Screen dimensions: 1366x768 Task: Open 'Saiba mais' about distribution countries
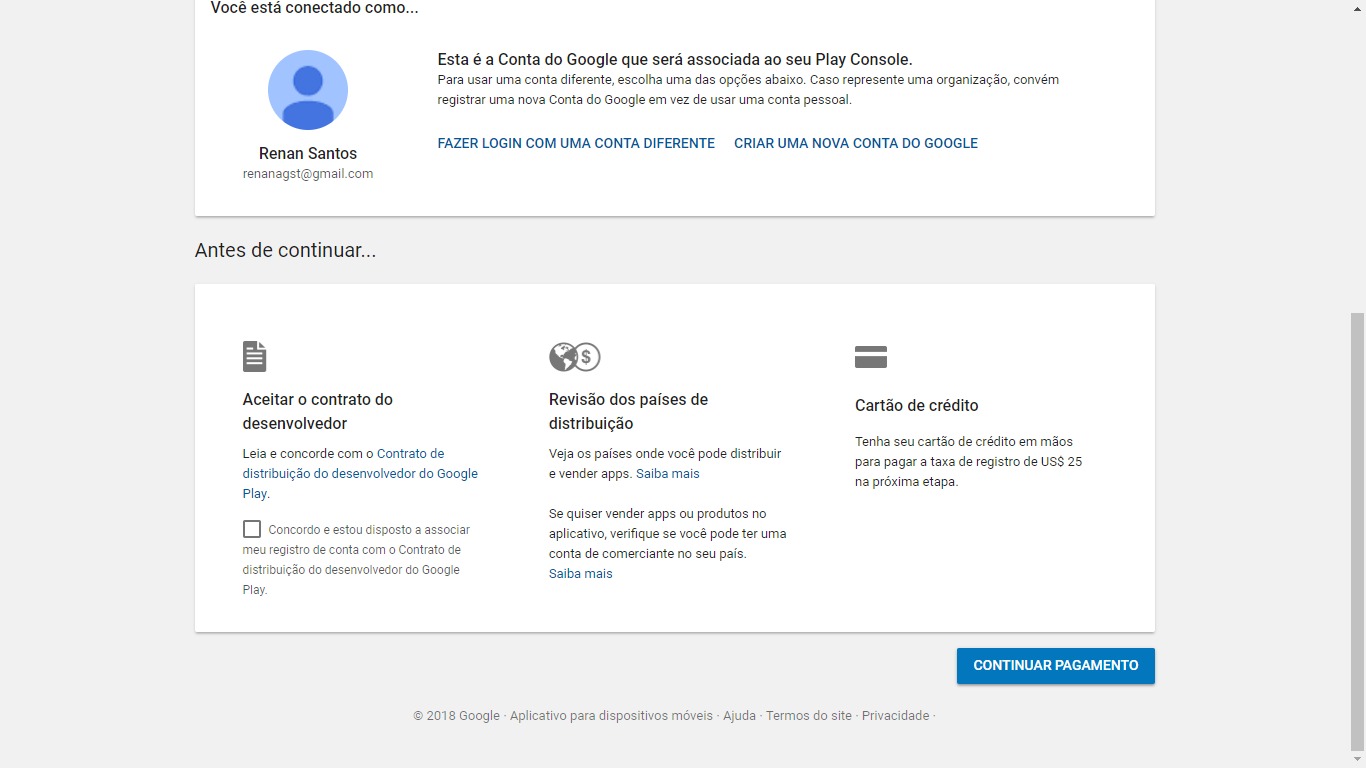(668, 473)
